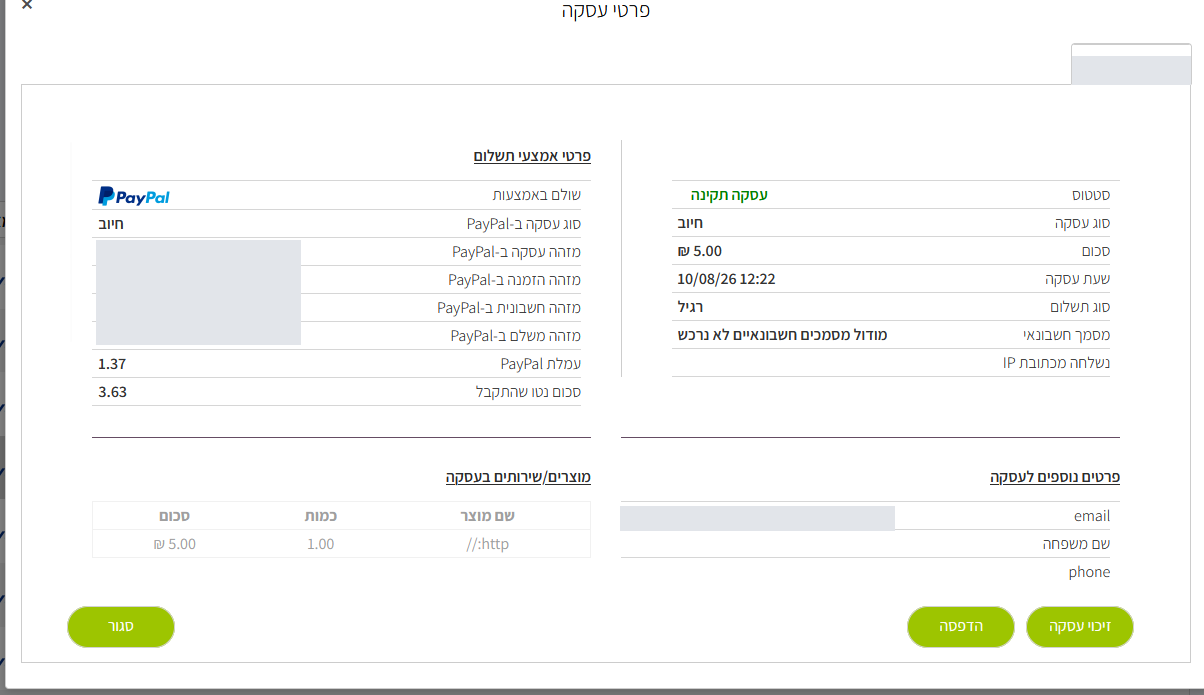Select the blank tab at top right
The width and height of the screenshot is (1204, 695).
tap(1131, 64)
